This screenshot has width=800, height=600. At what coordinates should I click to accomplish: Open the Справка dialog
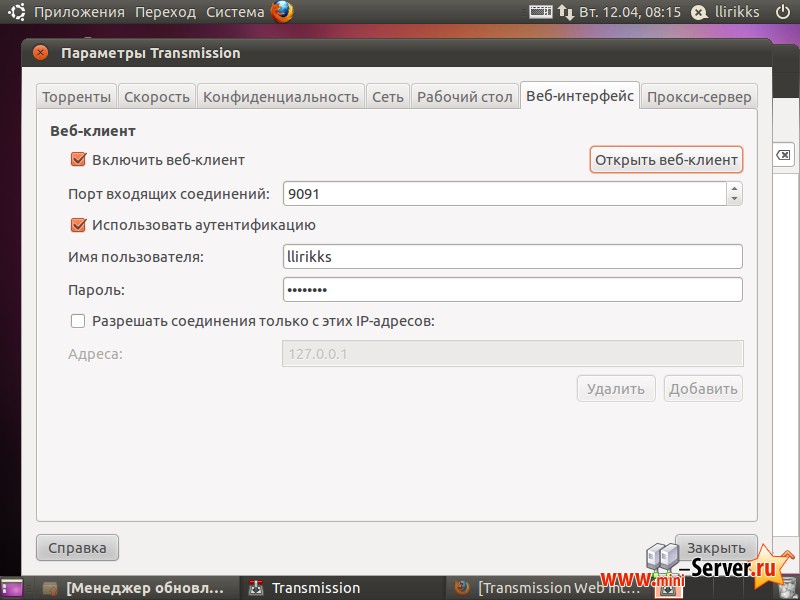[77, 547]
